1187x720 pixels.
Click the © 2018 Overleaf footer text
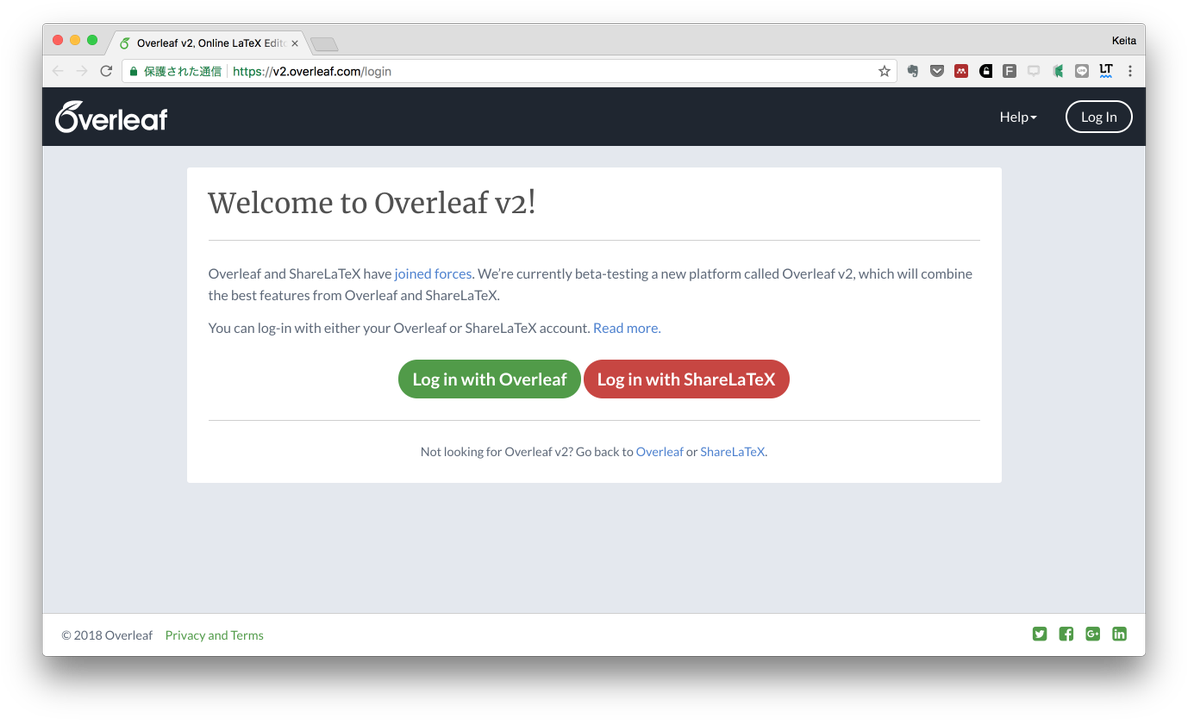(x=107, y=635)
